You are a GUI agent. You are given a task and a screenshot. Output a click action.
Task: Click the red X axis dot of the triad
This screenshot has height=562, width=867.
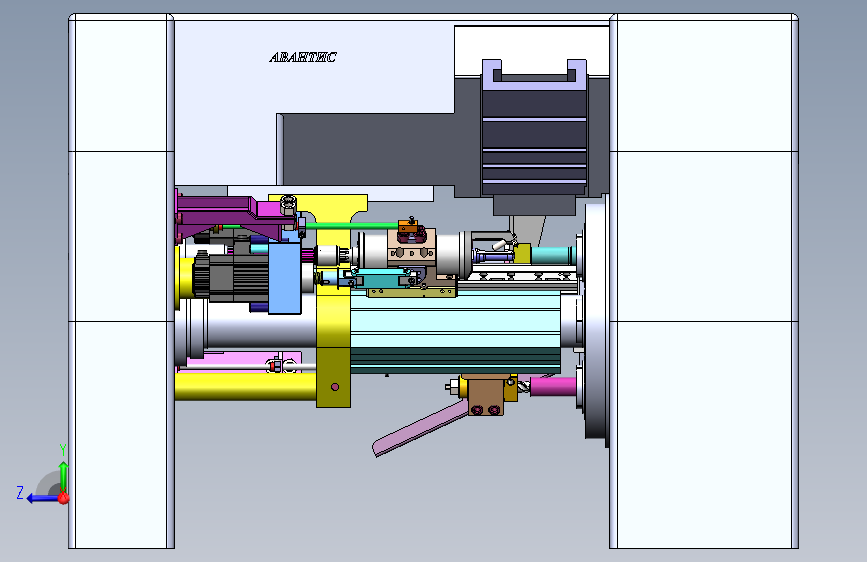click(64, 498)
